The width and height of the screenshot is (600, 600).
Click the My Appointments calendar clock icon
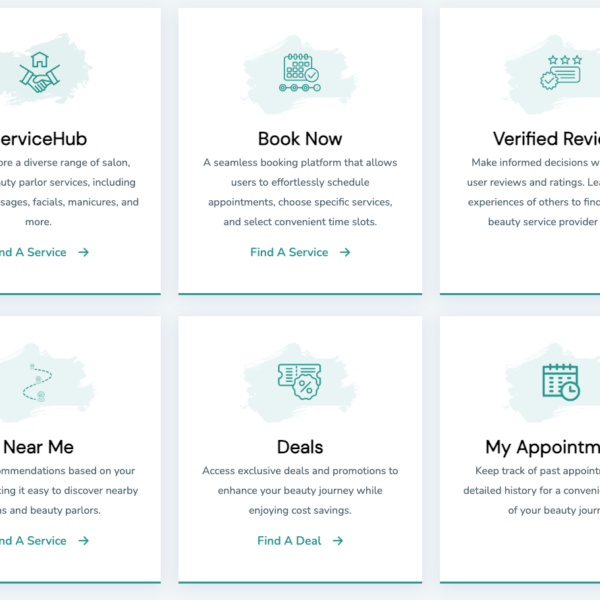[561, 381]
